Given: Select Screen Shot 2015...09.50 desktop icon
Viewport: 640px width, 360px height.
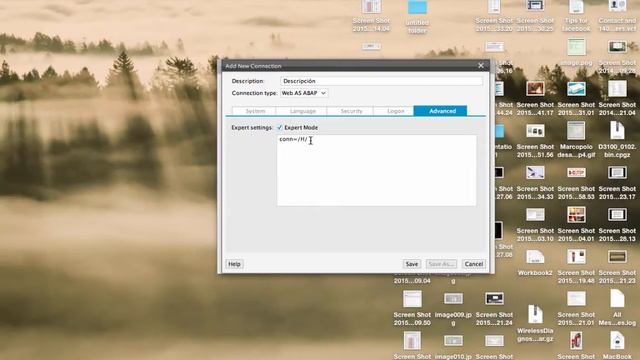Looking at the screenshot, I should (x=412, y=299).
